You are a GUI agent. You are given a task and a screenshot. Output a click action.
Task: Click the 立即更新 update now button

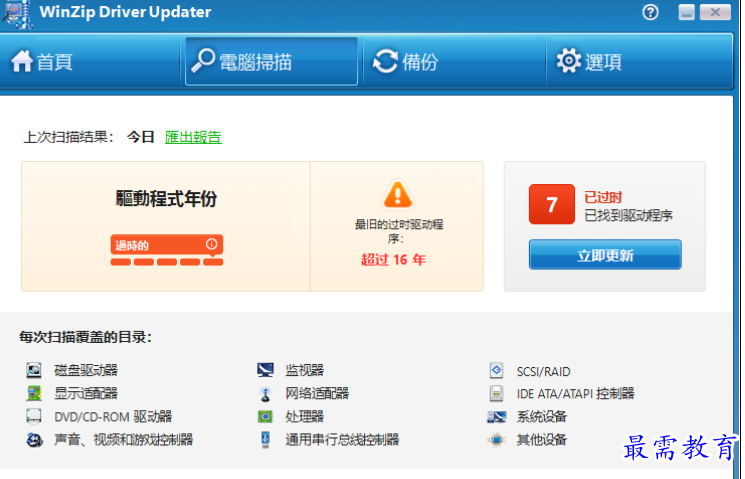point(605,255)
